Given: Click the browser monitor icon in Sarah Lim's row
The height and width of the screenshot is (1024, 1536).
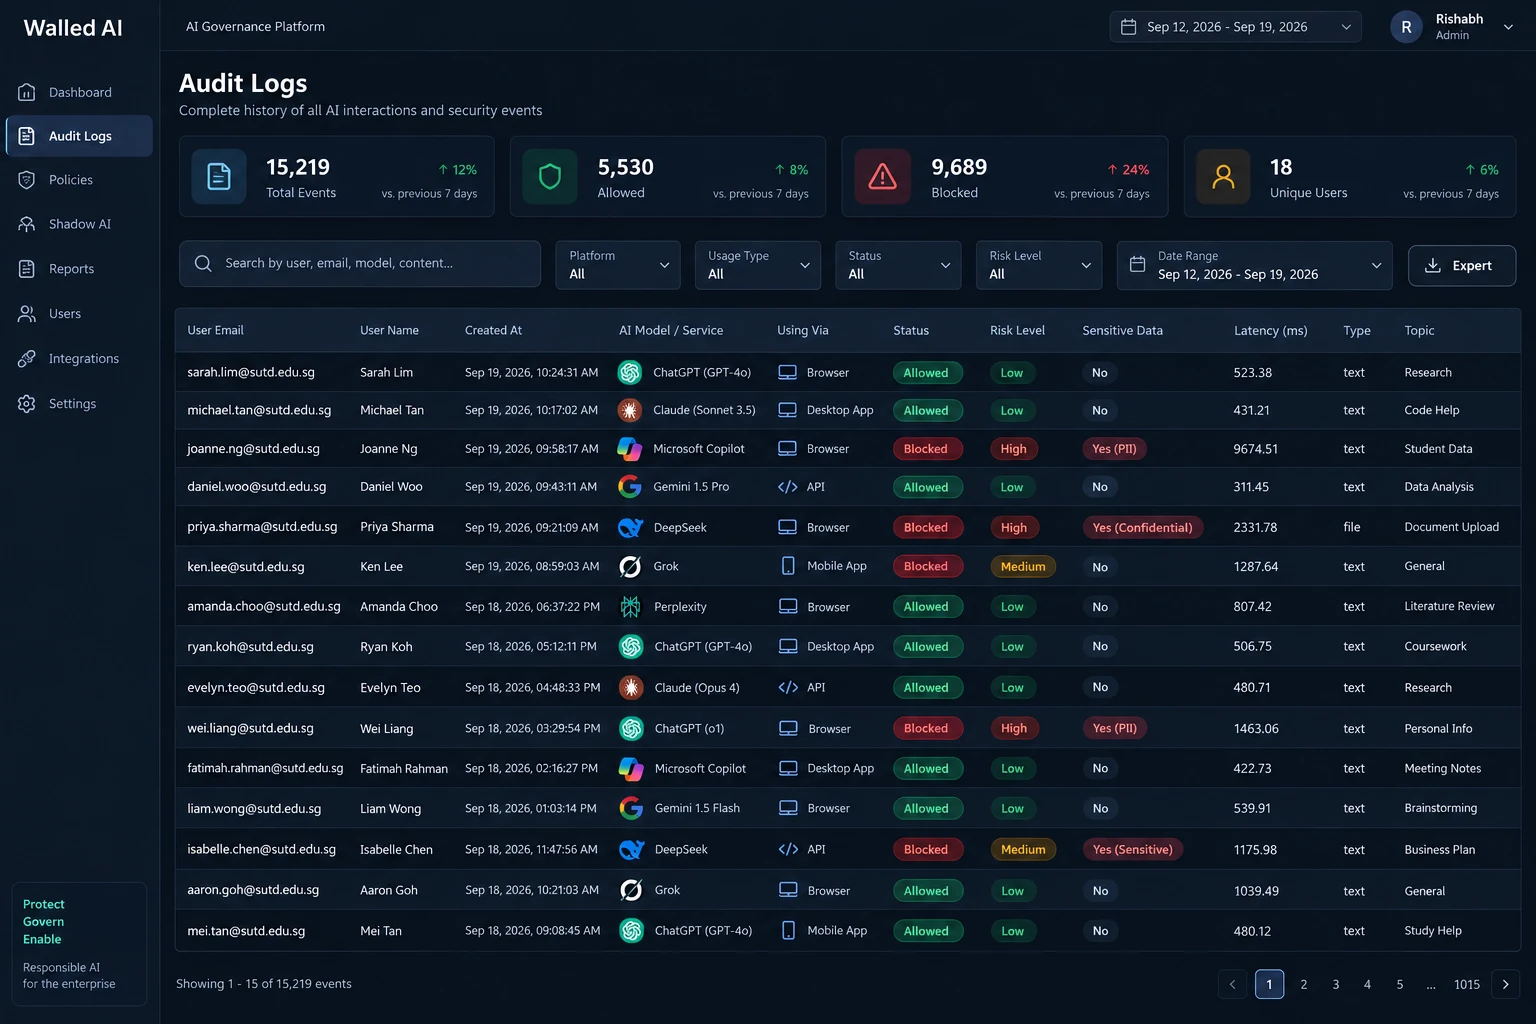Looking at the screenshot, I should click(788, 373).
